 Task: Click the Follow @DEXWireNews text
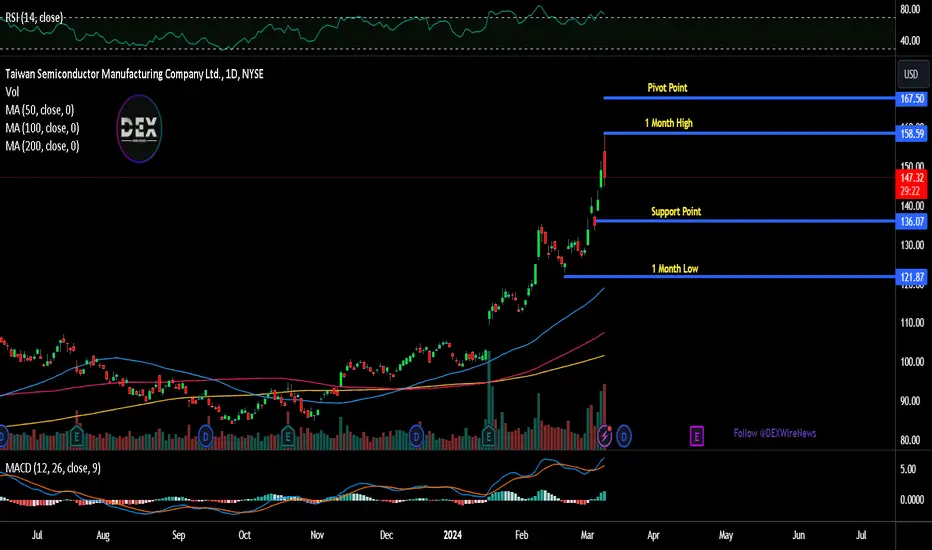(774, 433)
